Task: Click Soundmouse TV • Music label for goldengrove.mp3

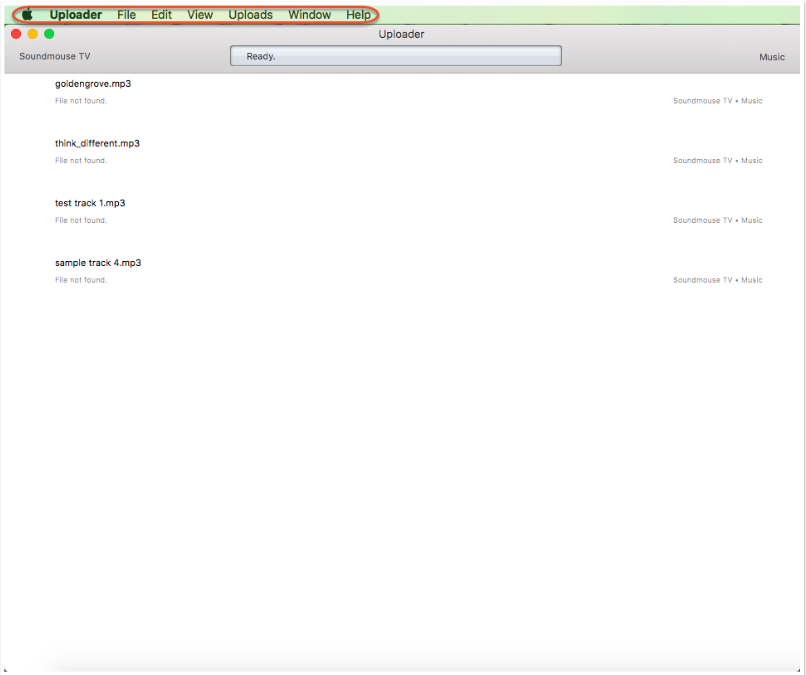Action: [x=718, y=101]
